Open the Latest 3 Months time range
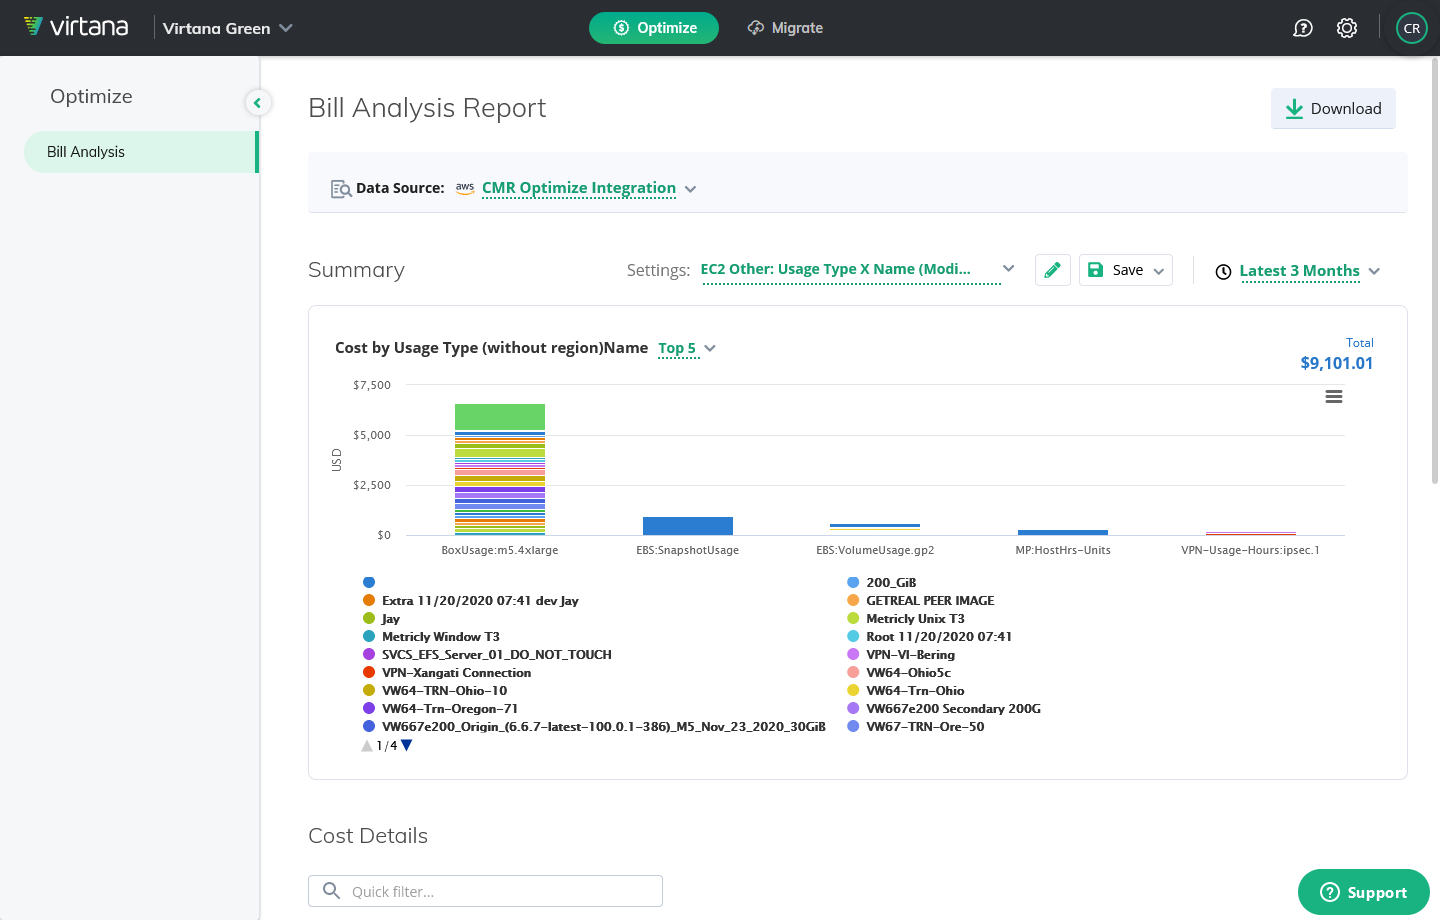The width and height of the screenshot is (1440, 920). [1309, 271]
